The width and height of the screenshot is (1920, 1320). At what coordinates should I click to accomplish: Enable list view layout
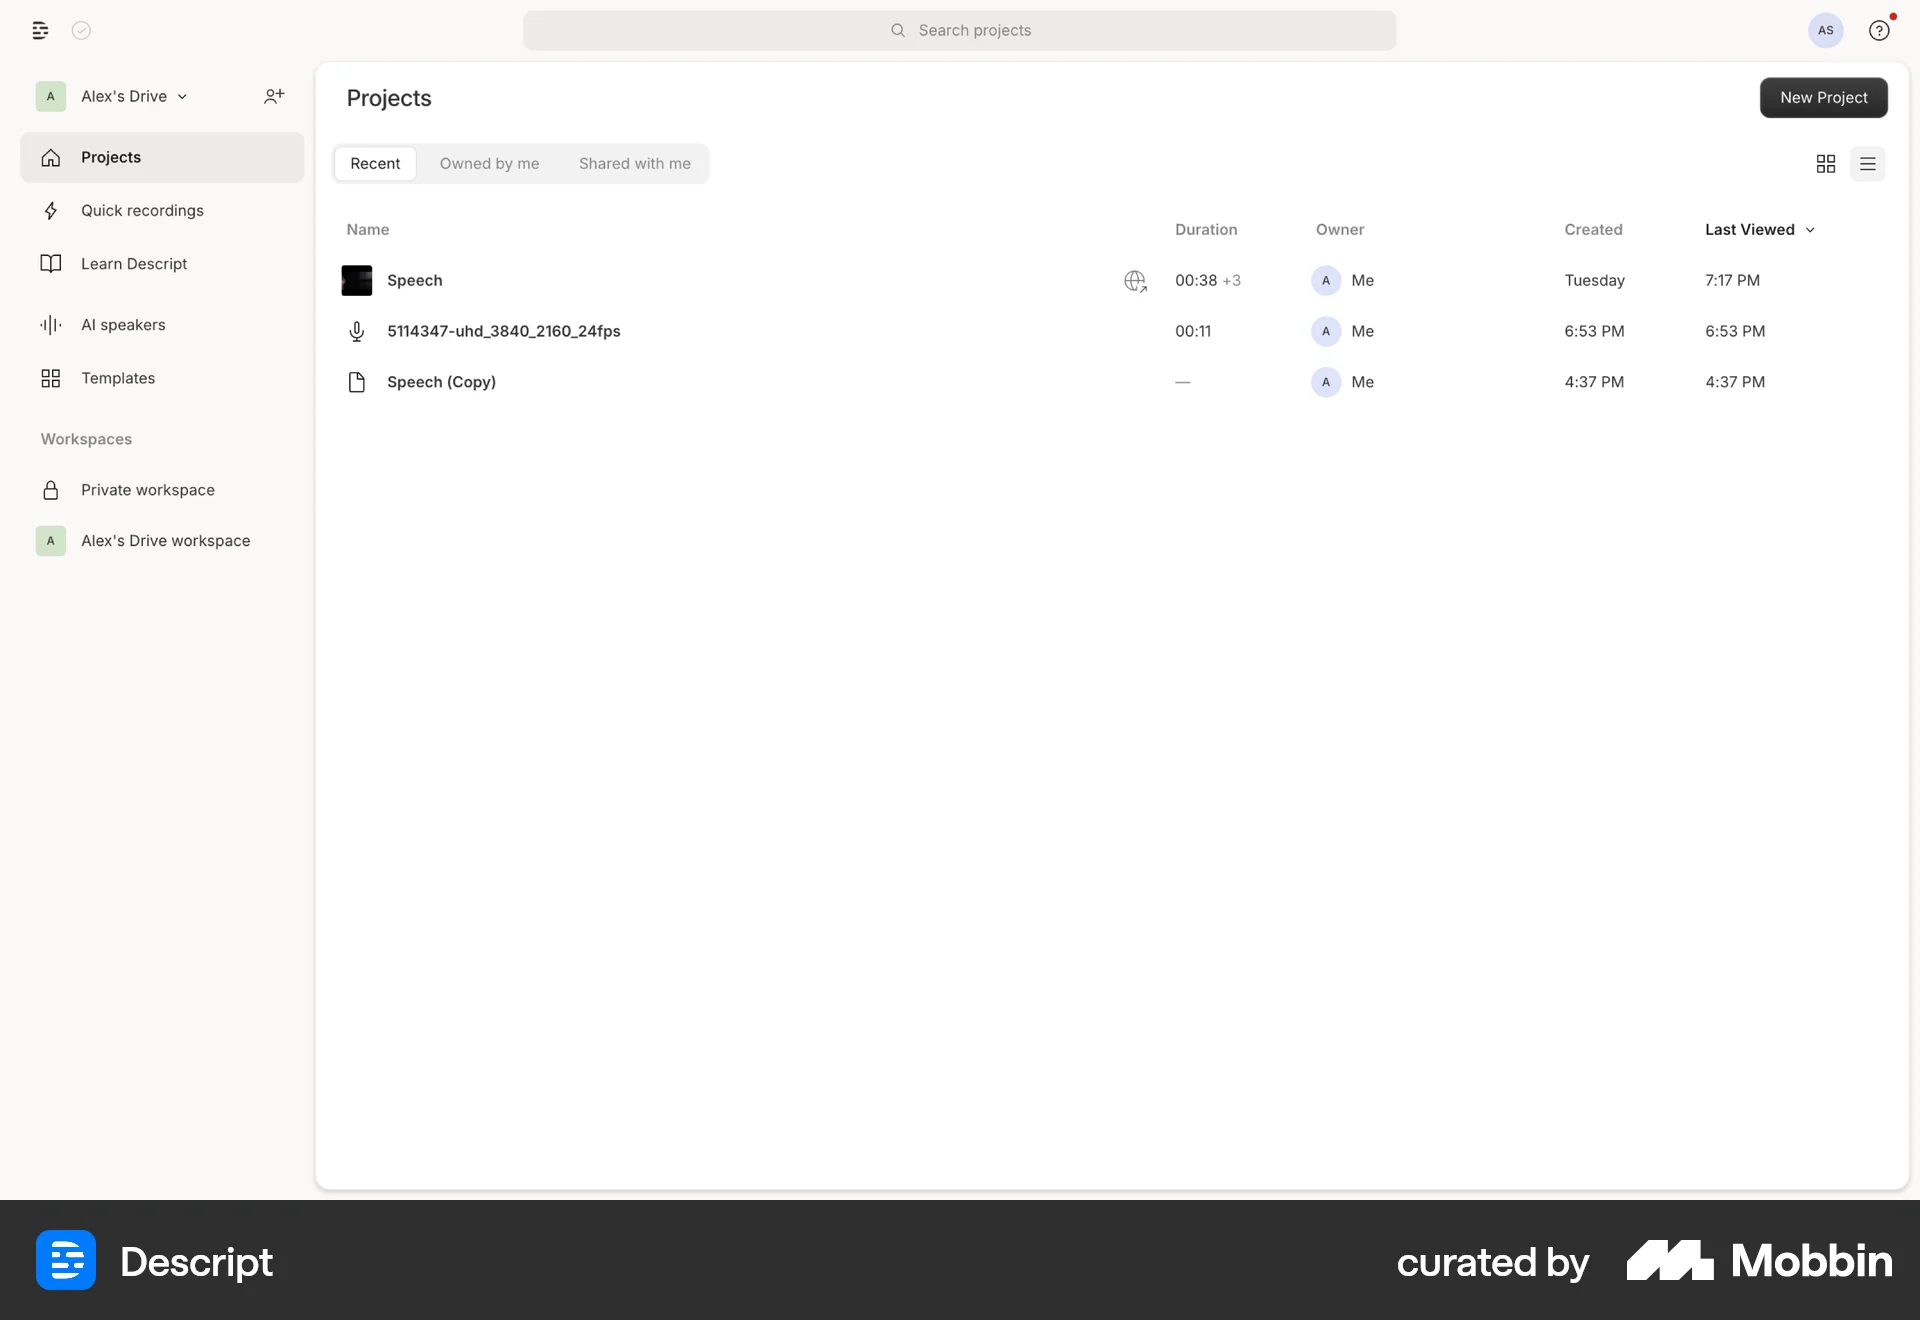click(x=1868, y=163)
